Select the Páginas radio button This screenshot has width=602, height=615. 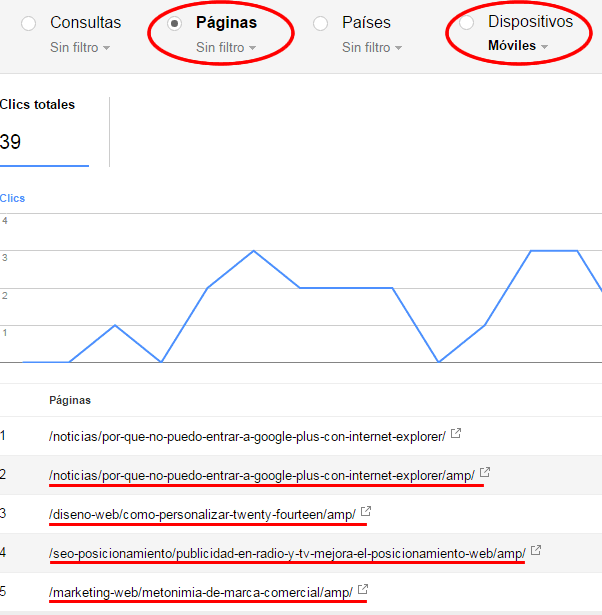174,24
